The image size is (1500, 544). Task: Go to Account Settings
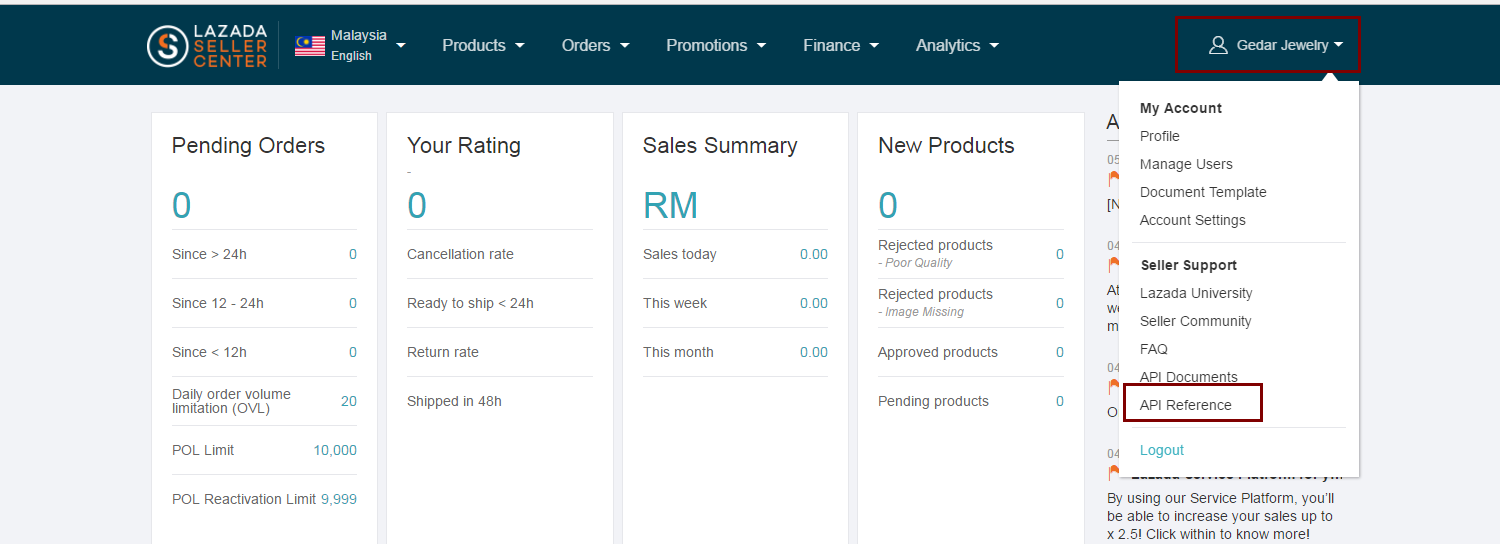[1193, 220]
